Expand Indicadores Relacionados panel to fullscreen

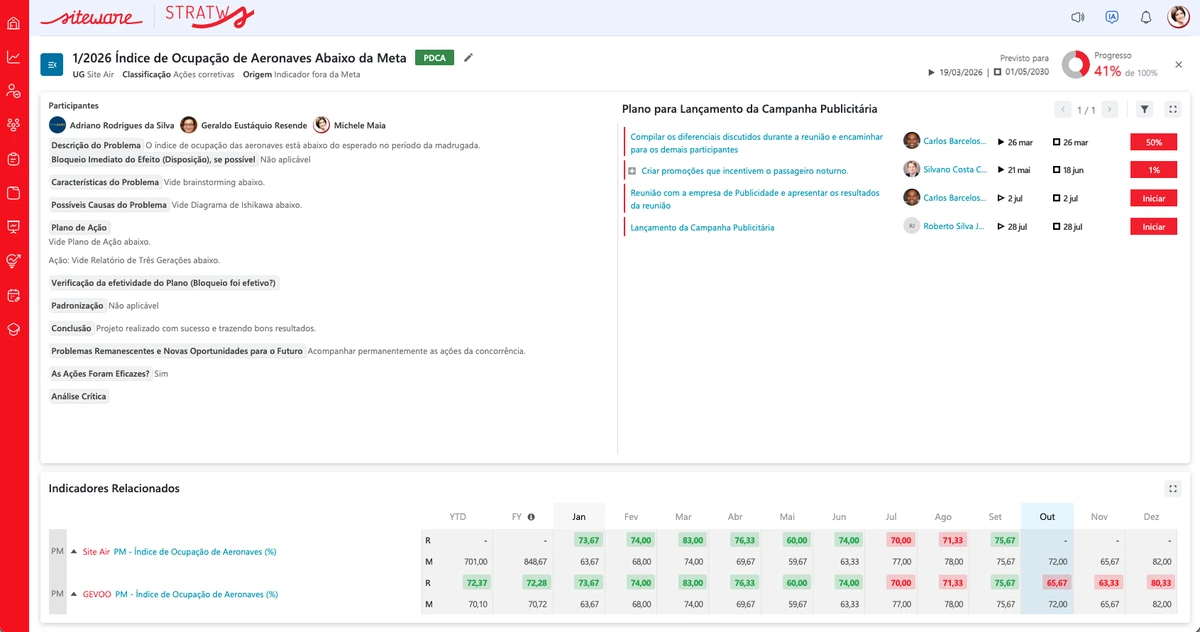coord(1173,489)
